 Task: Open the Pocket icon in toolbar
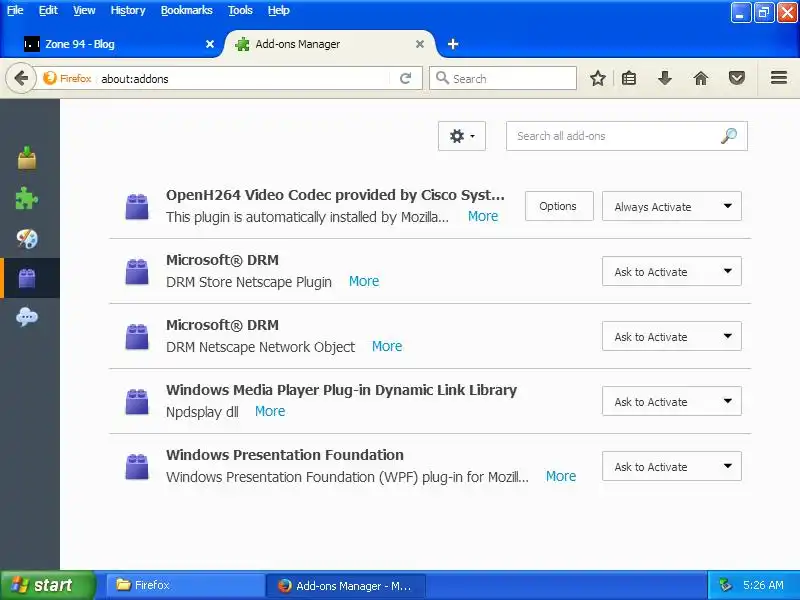(x=736, y=79)
